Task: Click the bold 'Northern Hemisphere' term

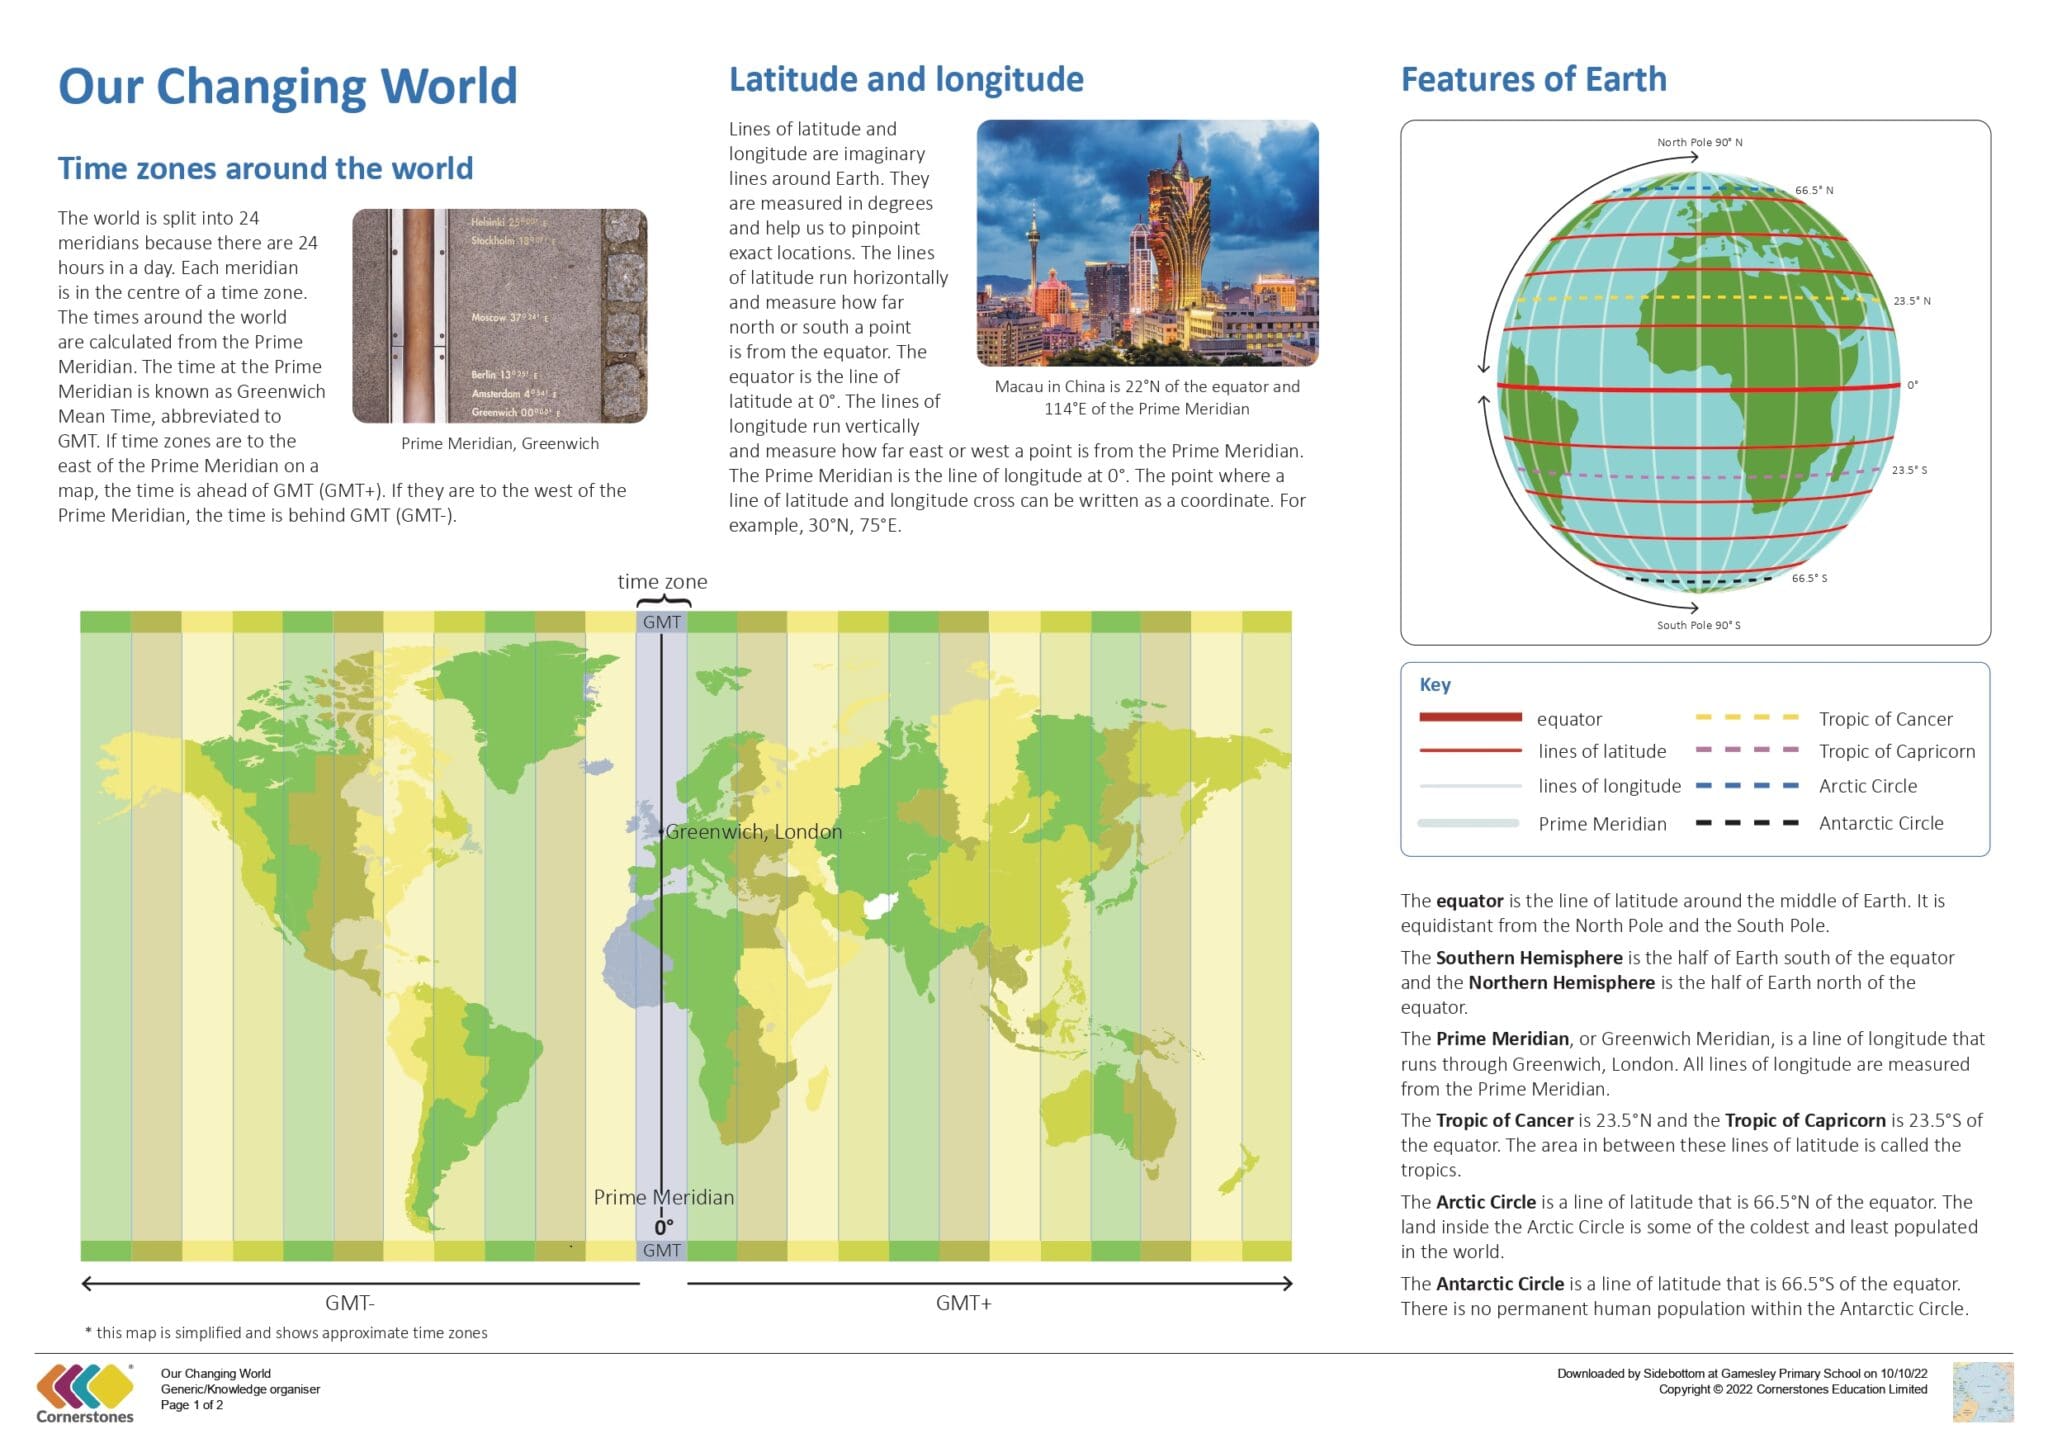Action: [1562, 983]
